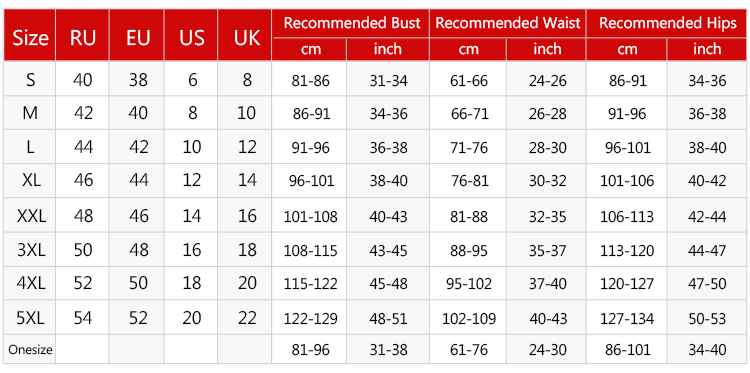Click the 3XL hips cm value 113-120
This screenshot has width=750, height=373.
point(627,251)
